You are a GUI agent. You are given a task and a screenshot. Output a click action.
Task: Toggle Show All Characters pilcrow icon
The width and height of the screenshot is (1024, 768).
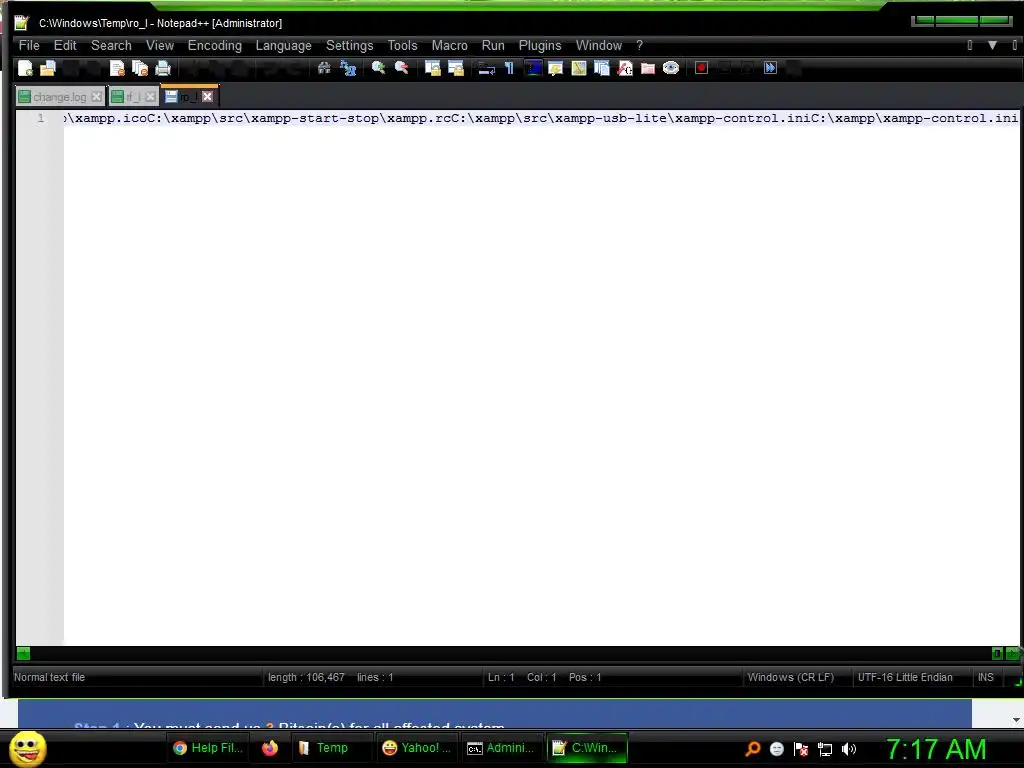point(509,68)
